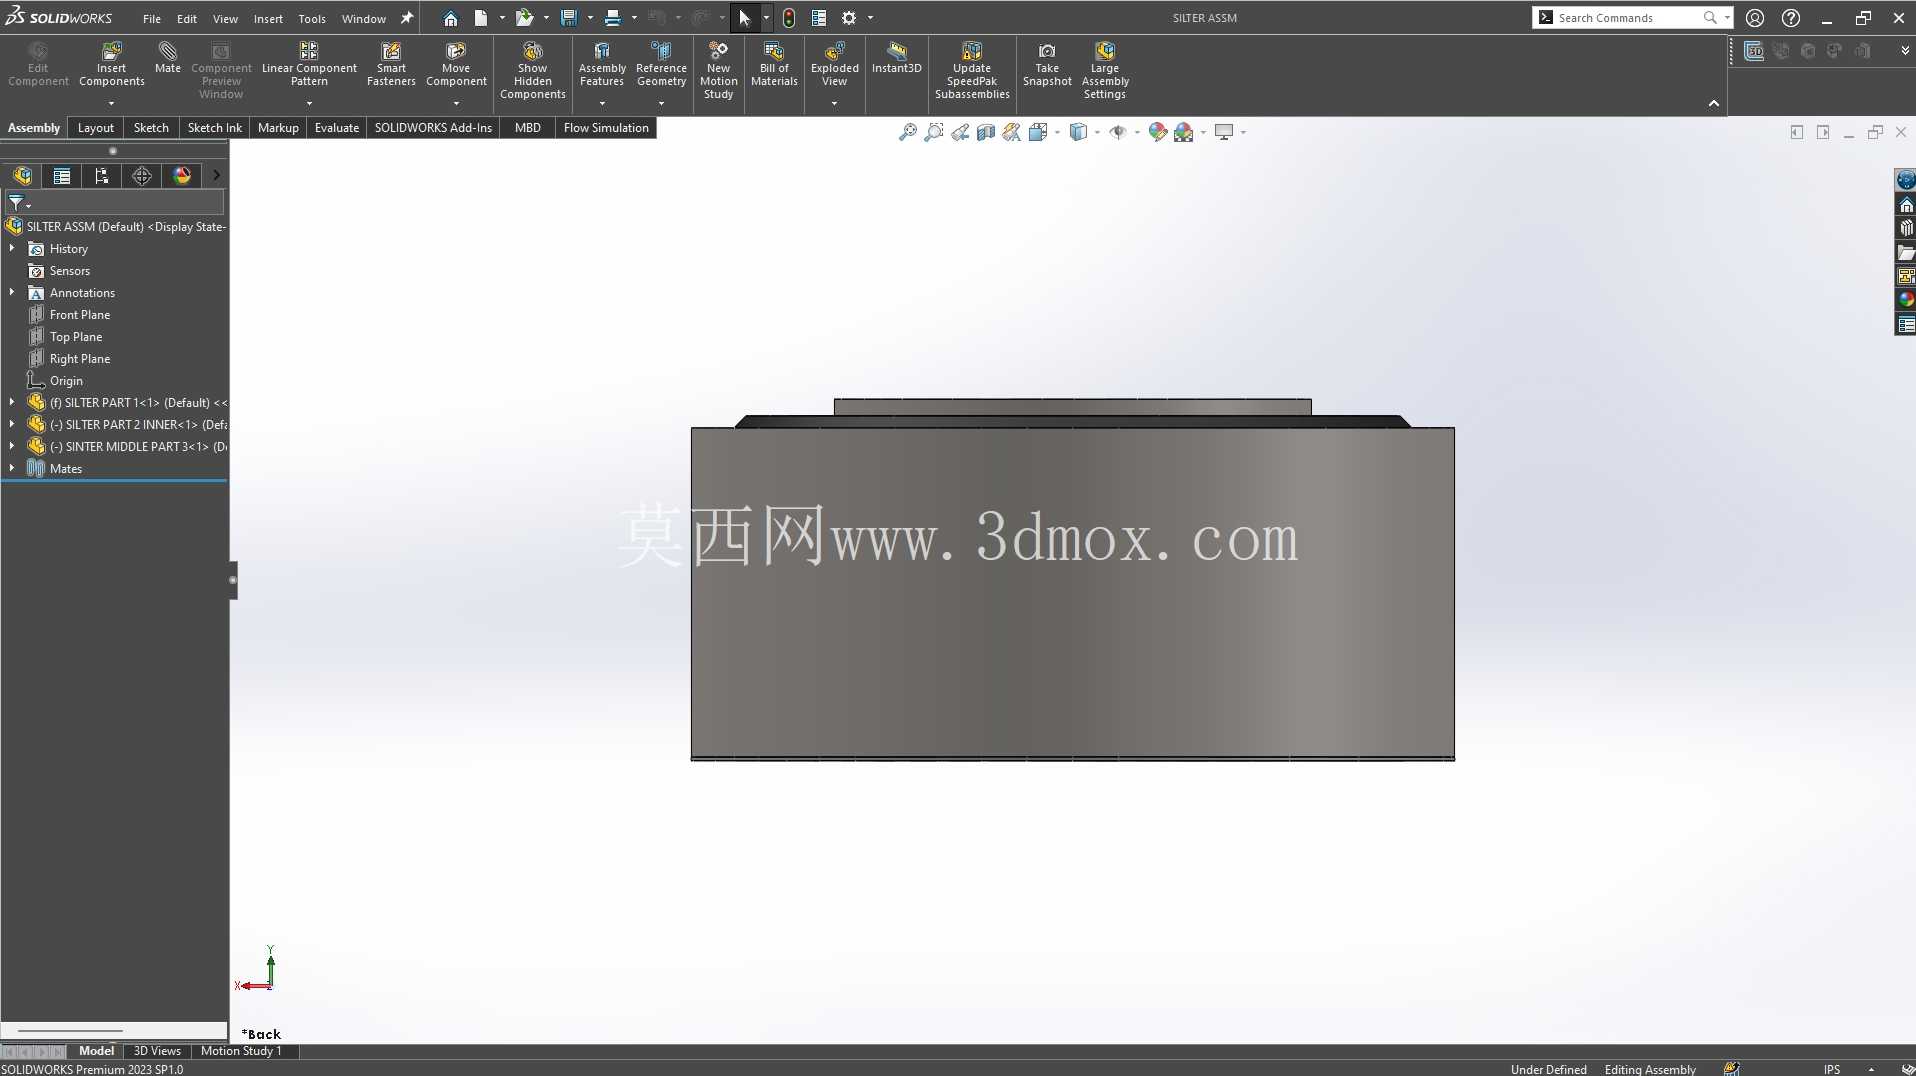Open the 3D Views bottom tab

[x=157, y=1051]
